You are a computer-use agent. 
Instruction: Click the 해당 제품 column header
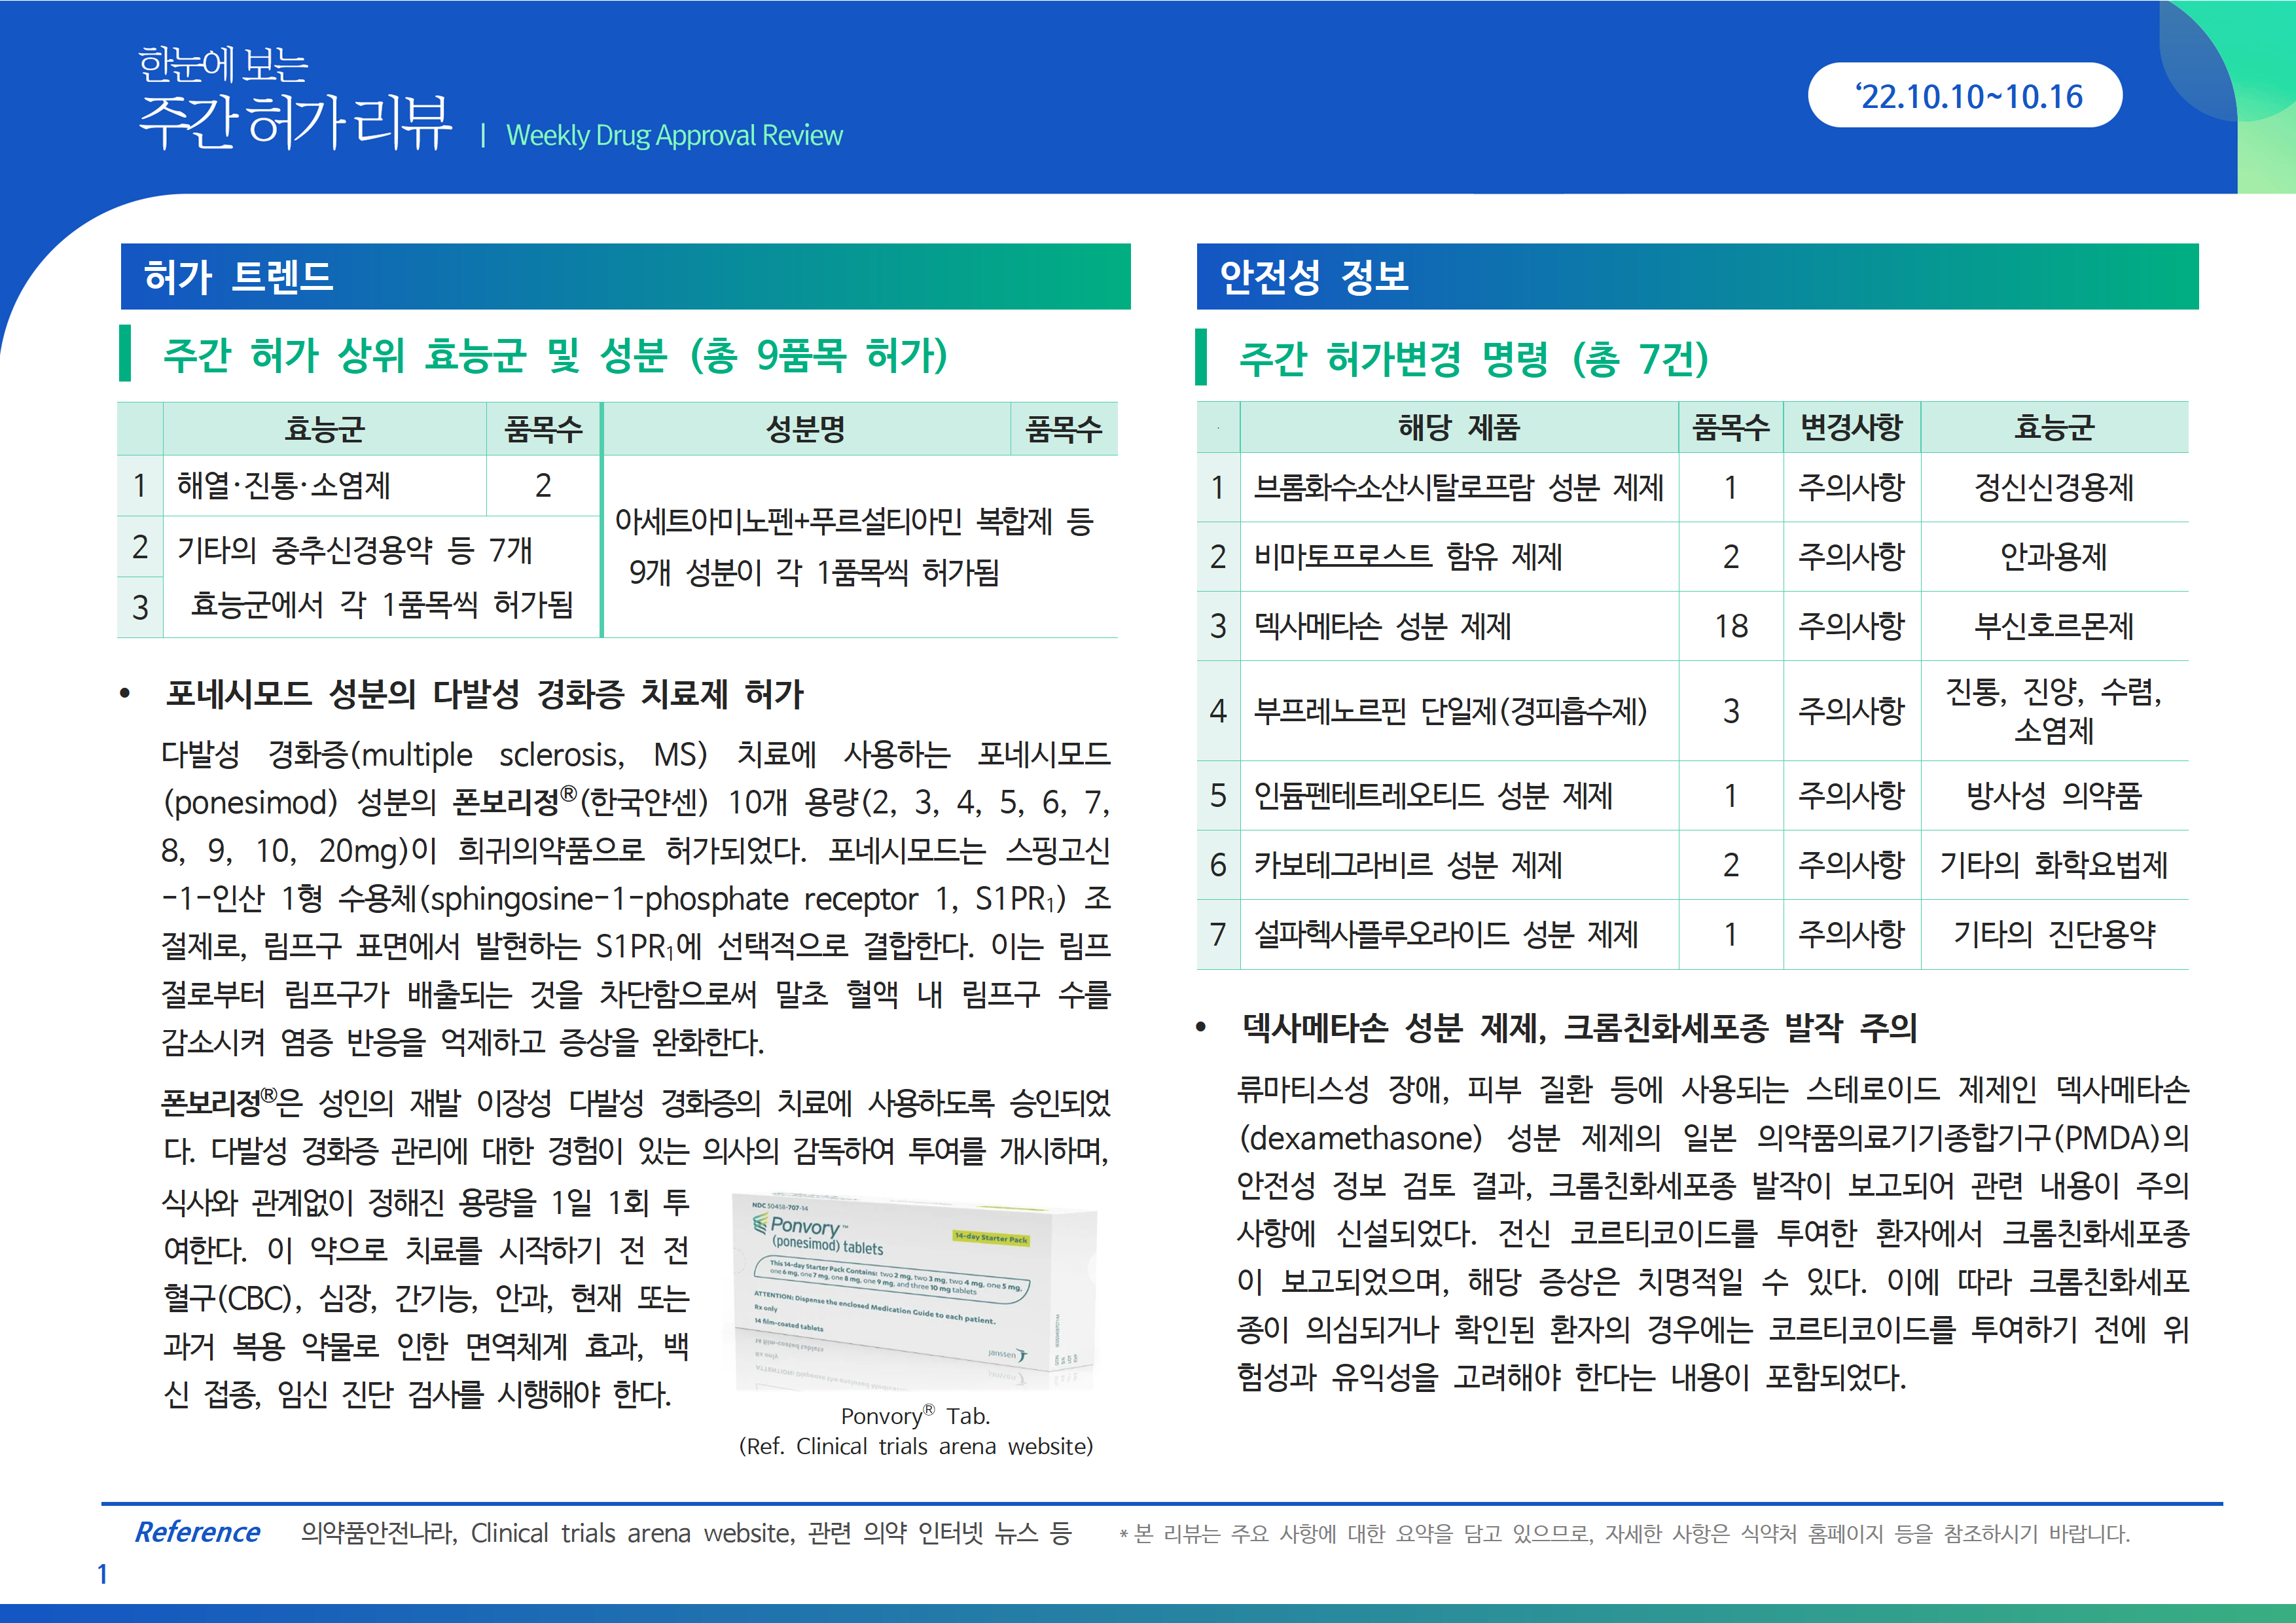[1458, 428]
